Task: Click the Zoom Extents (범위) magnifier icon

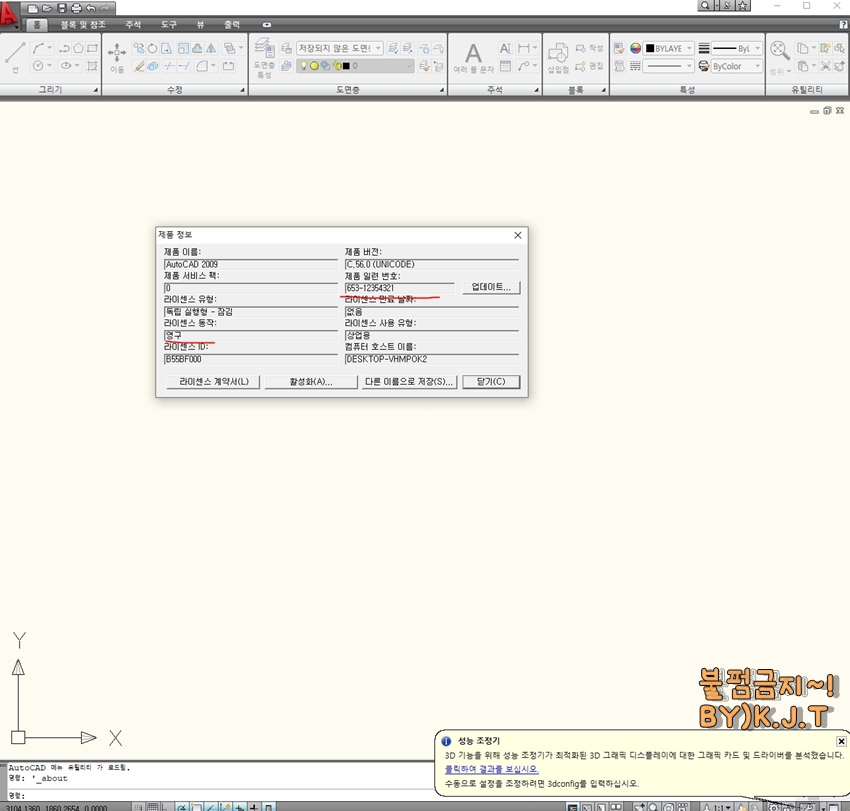Action: click(x=779, y=51)
